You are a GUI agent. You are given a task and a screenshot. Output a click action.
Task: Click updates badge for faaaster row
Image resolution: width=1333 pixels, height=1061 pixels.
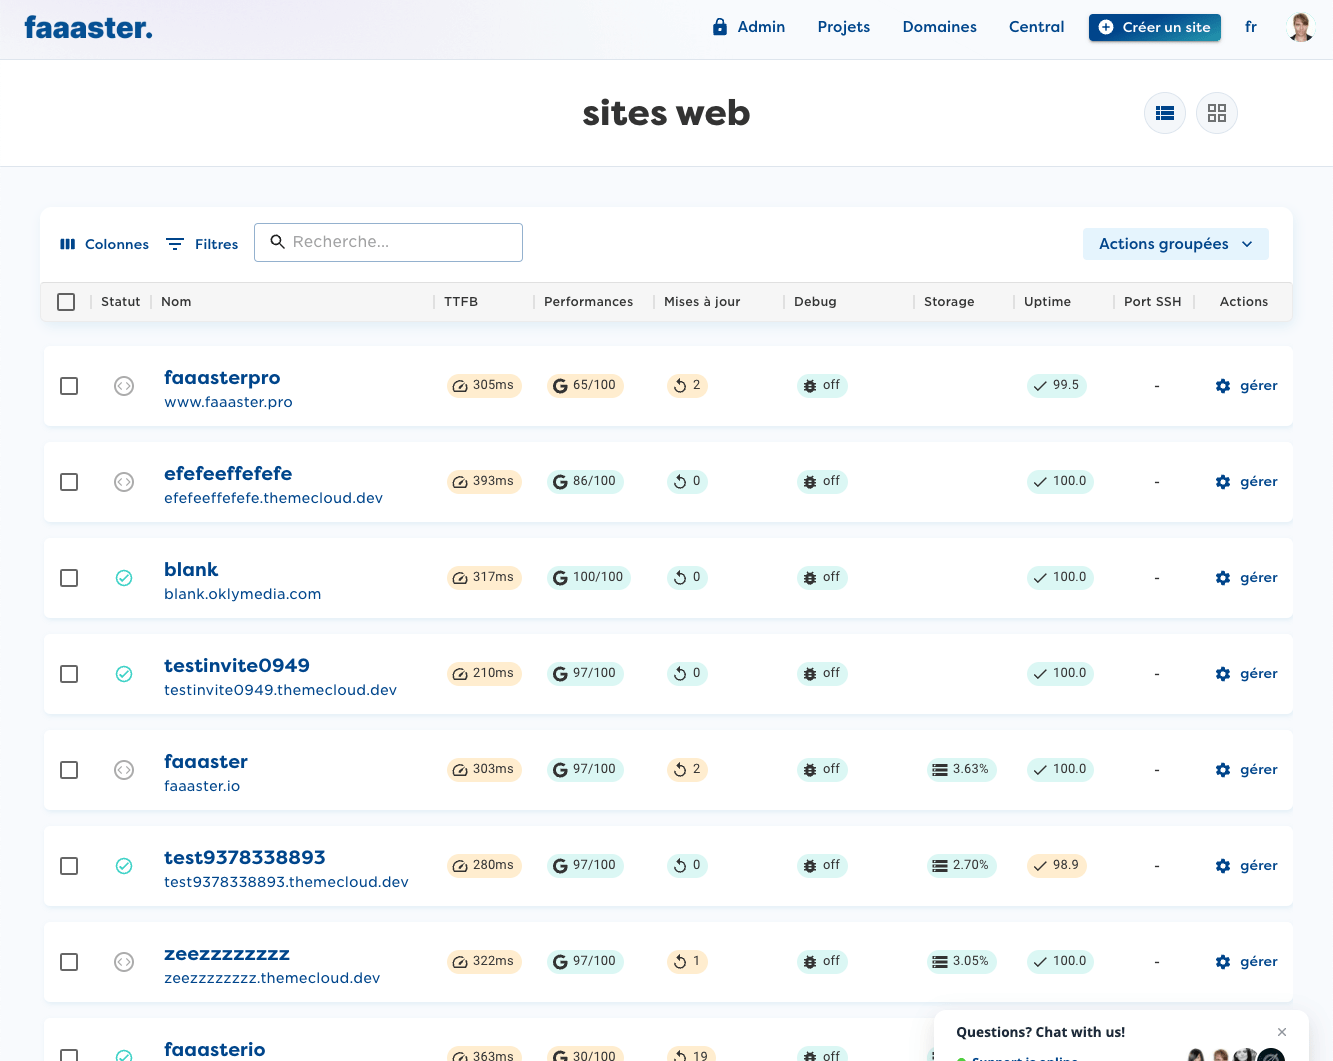687,769
